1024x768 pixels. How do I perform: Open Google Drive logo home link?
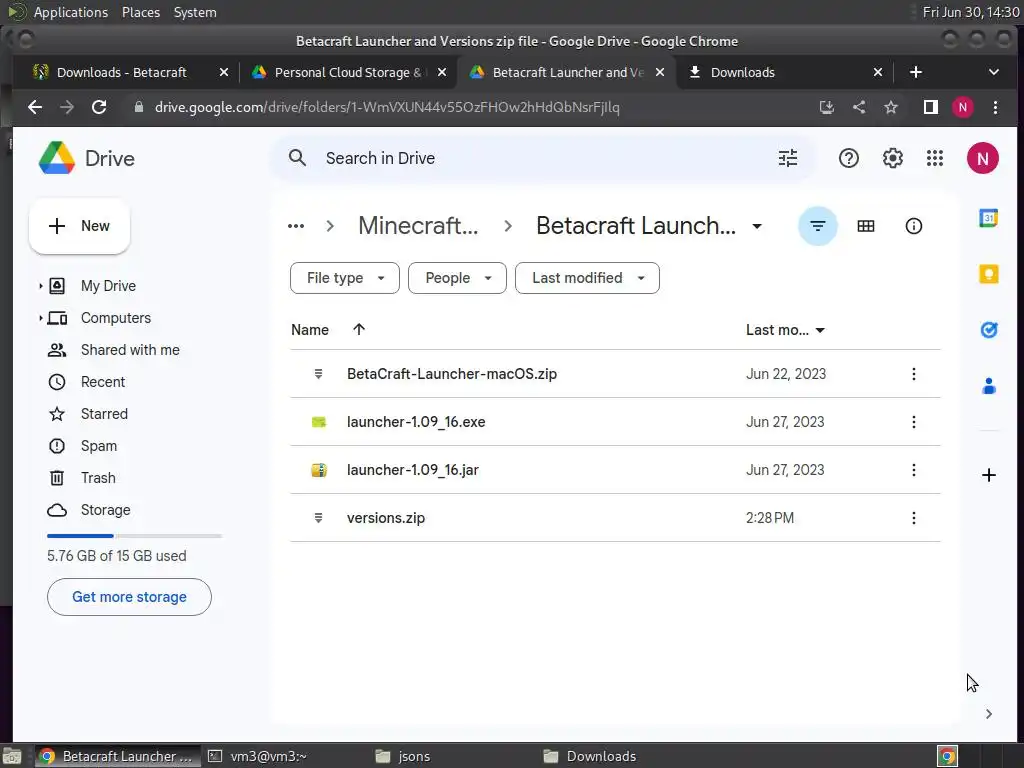click(86, 158)
